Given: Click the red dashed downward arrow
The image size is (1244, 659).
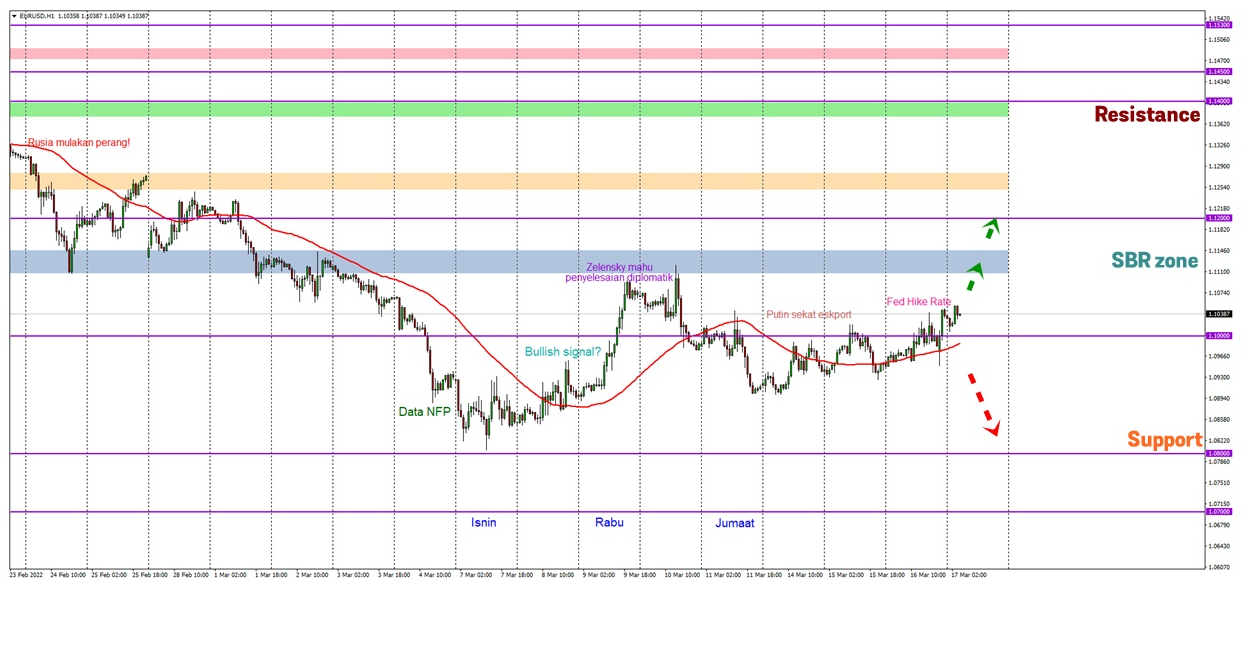Looking at the screenshot, I should (982, 404).
